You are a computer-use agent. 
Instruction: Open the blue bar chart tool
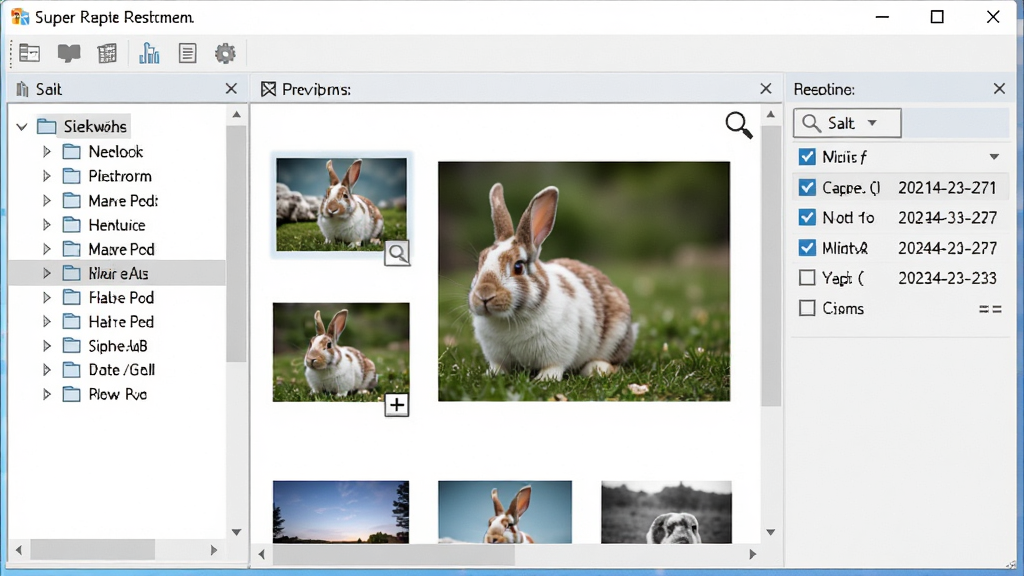click(x=149, y=53)
